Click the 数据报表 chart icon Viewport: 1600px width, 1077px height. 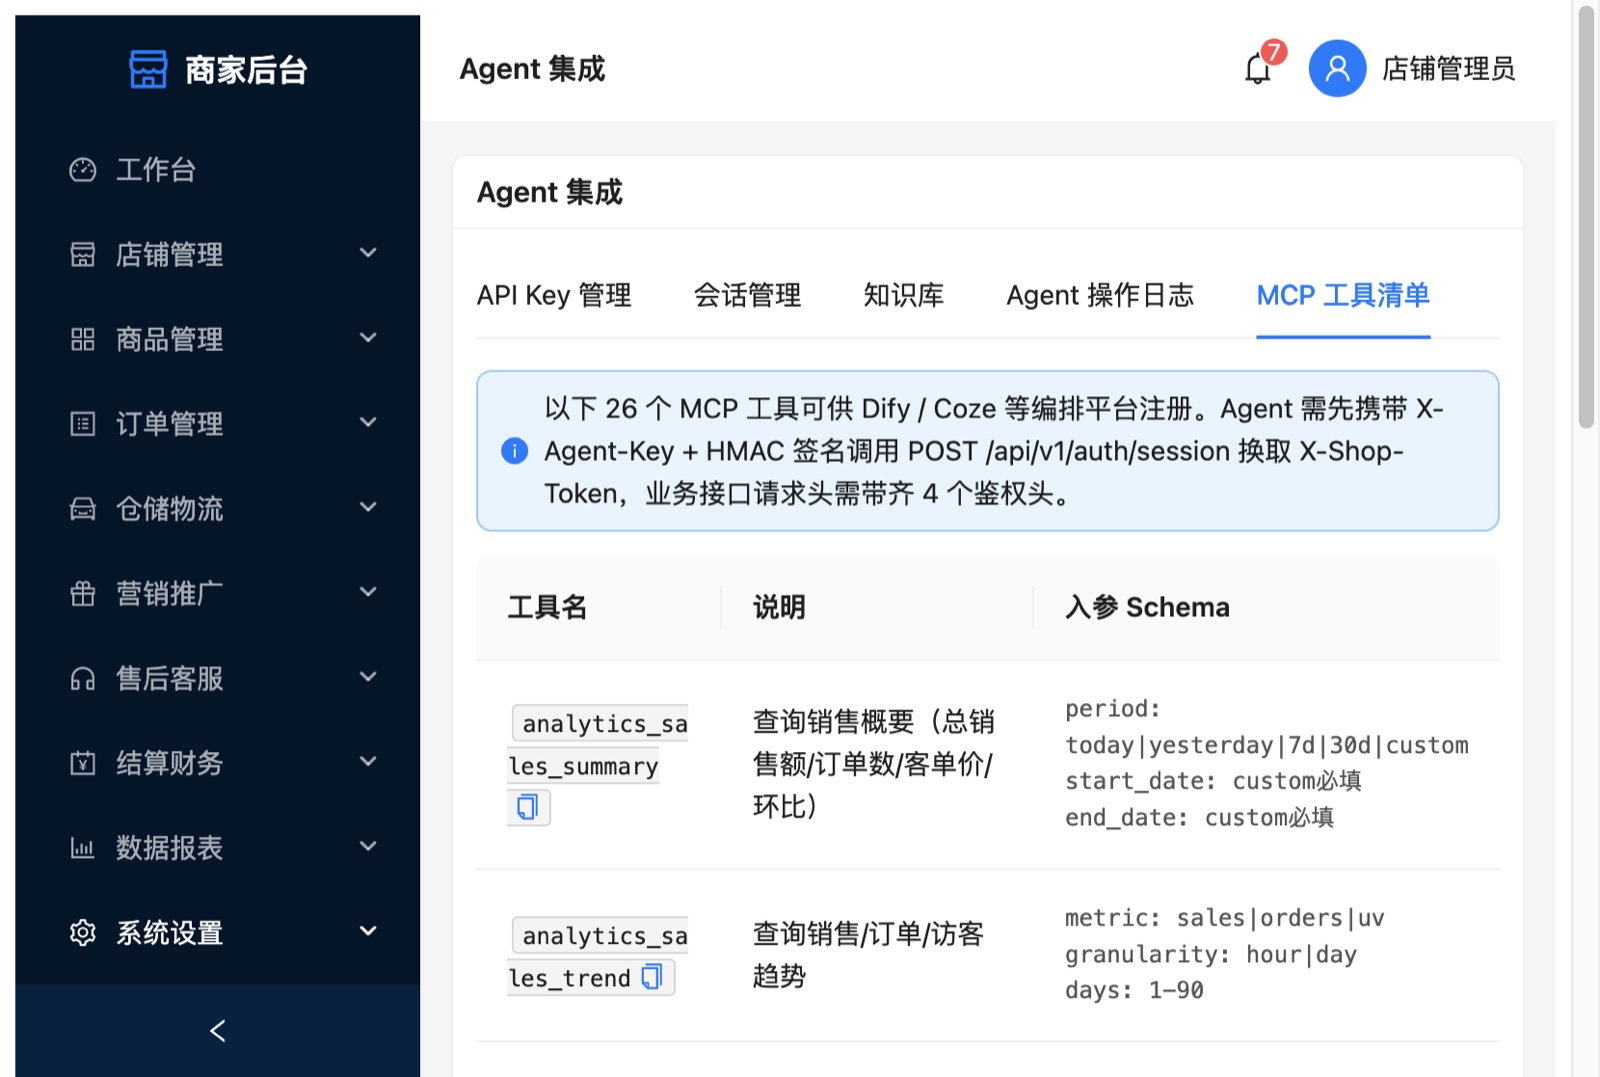pos(83,848)
